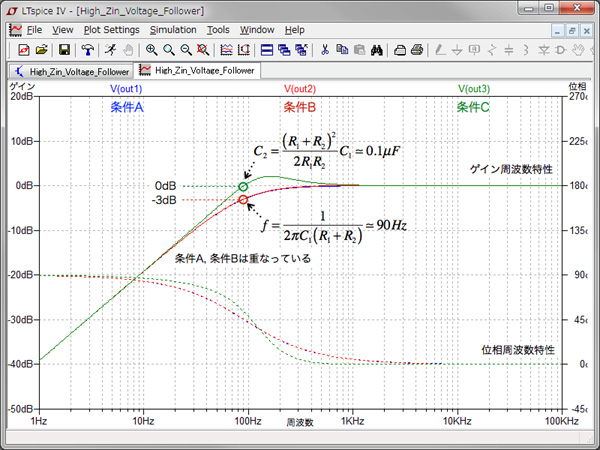Open the Control Panel hammer icon
This screenshot has height=450, width=600.
pos(88,49)
